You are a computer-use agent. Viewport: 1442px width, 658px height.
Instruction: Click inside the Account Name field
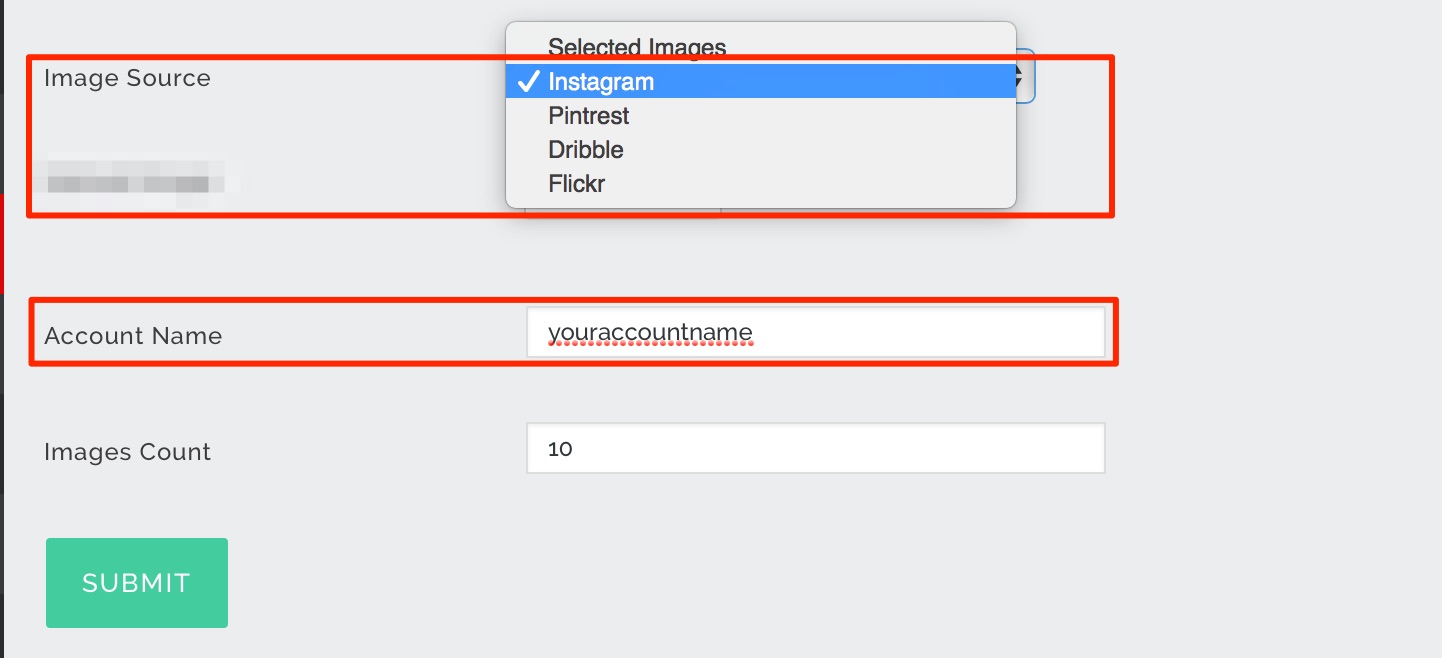(x=900, y=332)
